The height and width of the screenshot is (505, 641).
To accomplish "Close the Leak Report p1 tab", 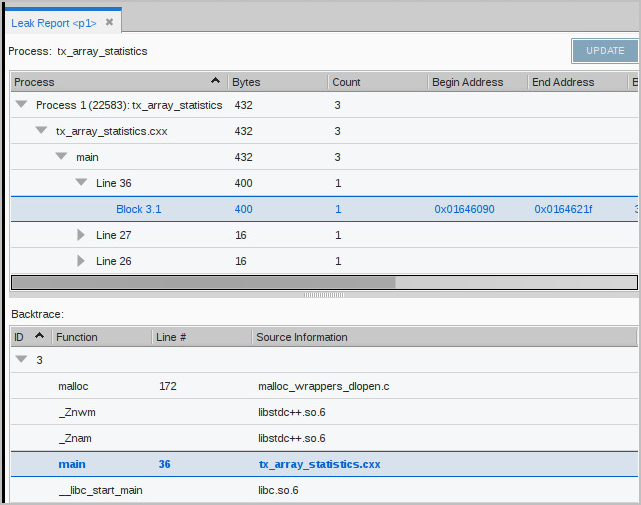I will point(109,22).
